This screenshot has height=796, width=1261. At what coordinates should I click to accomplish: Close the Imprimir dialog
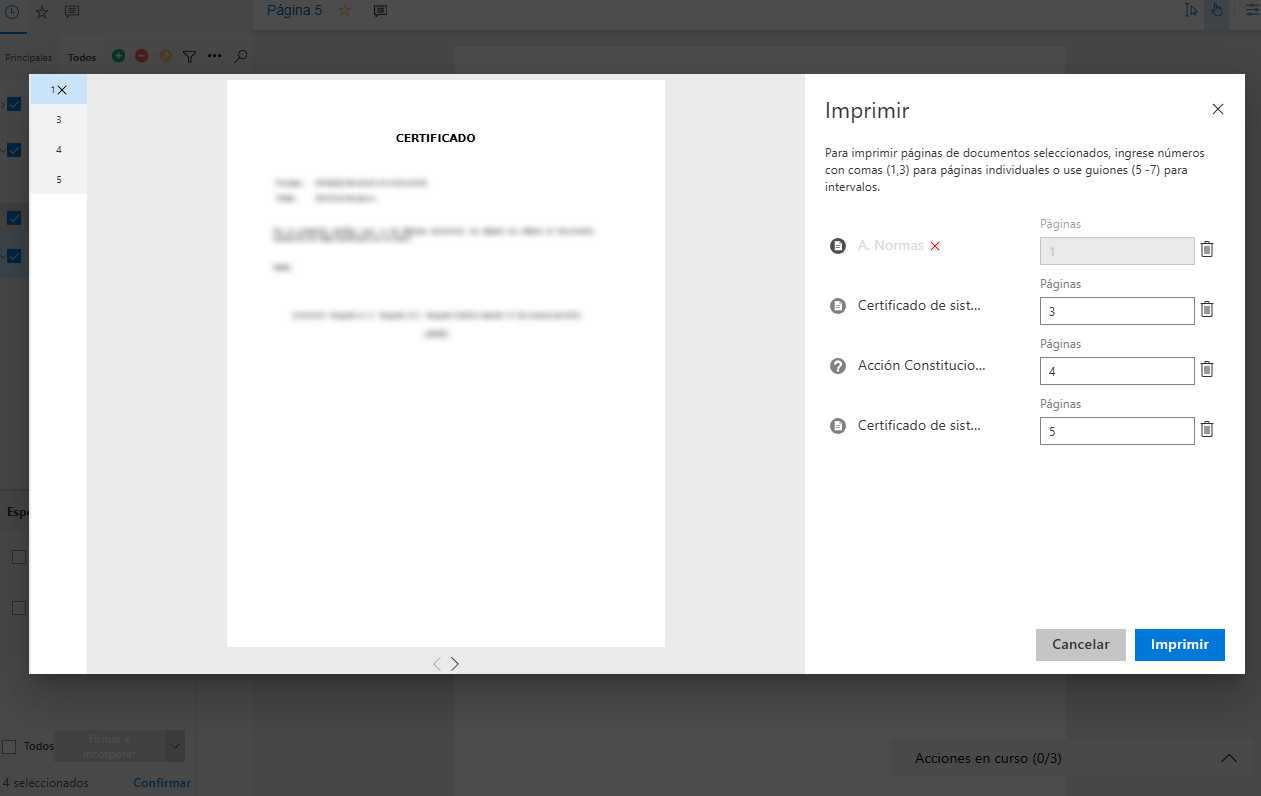[x=1217, y=110]
